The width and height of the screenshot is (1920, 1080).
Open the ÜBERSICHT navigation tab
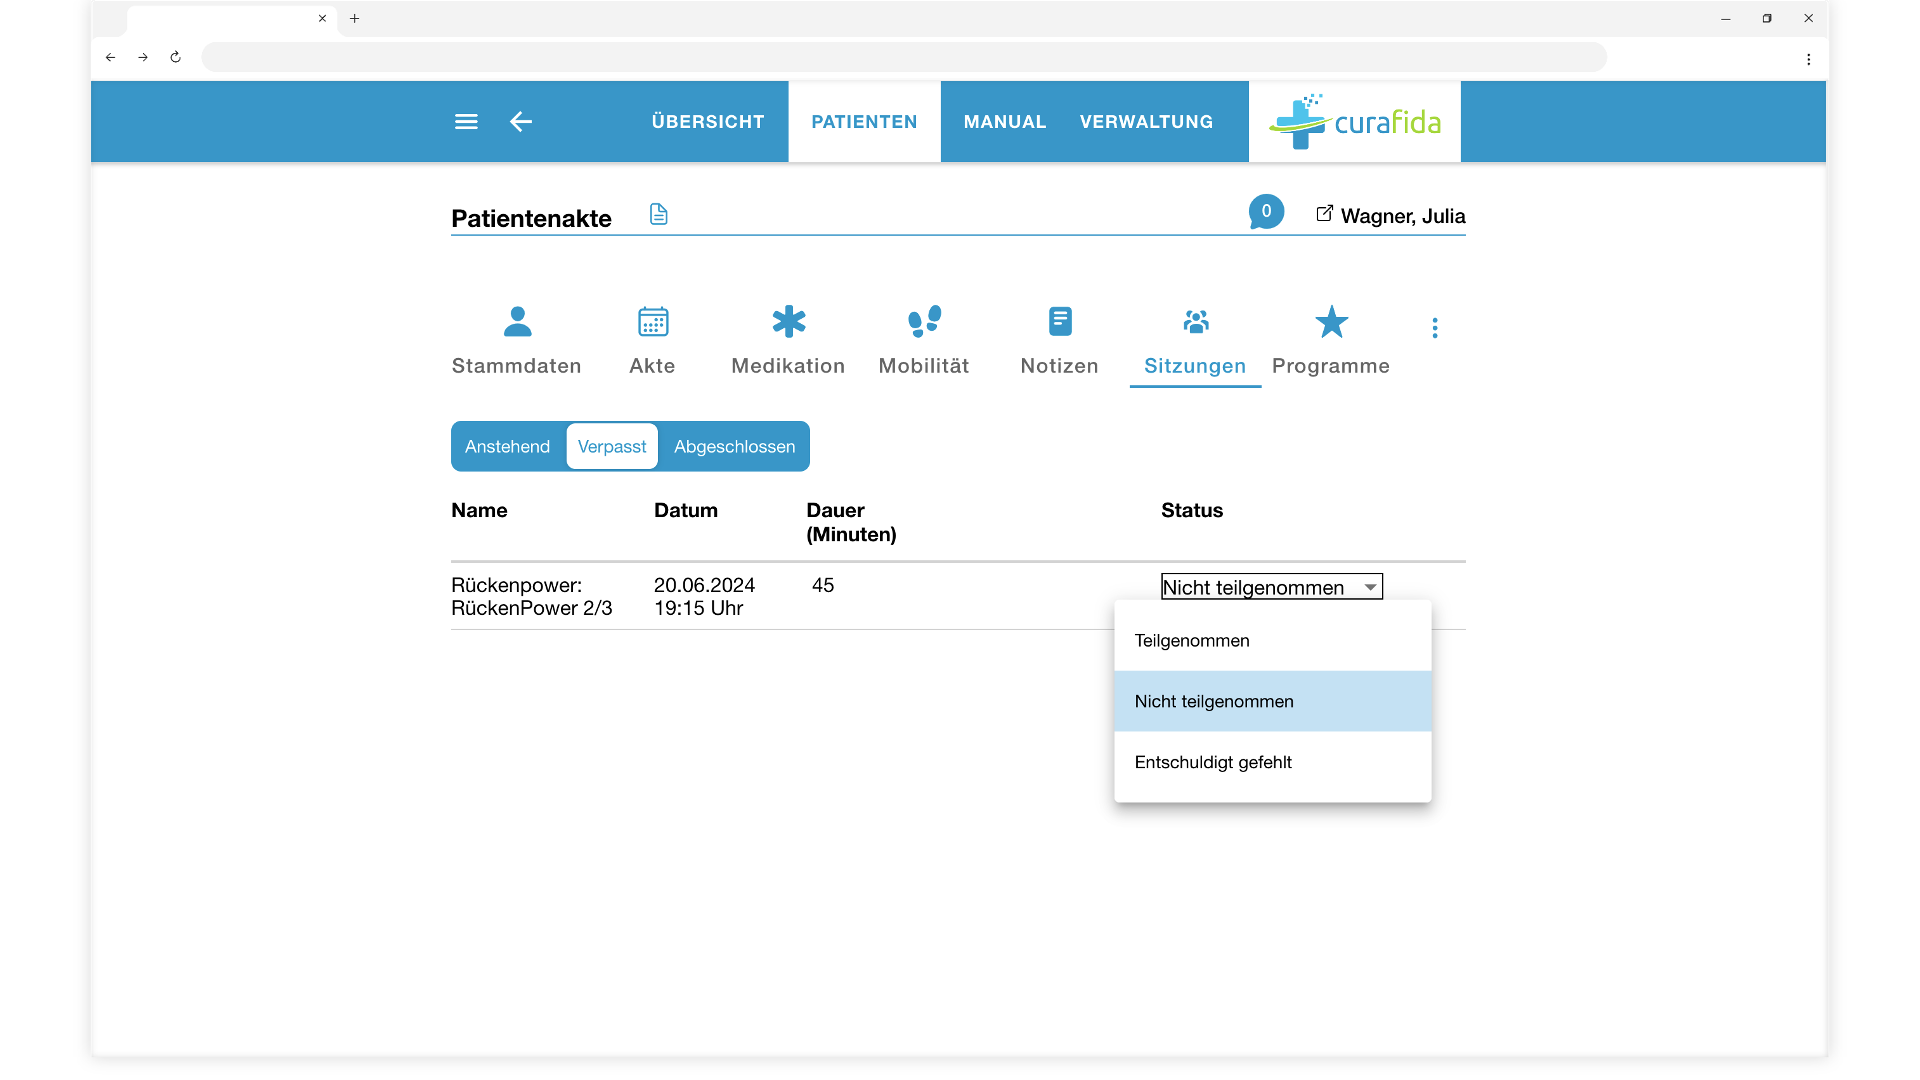tap(708, 122)
